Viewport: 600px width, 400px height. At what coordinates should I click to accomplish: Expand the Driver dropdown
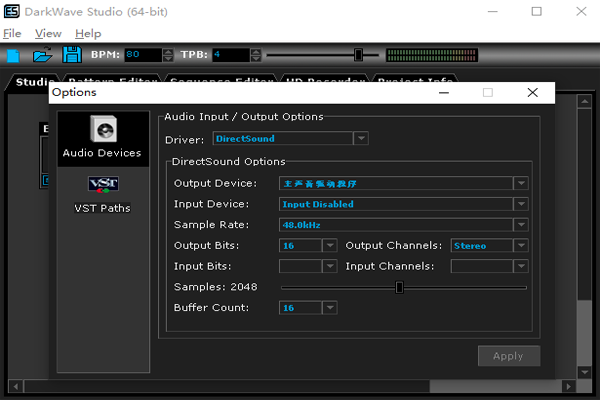(x=361, y=139)
